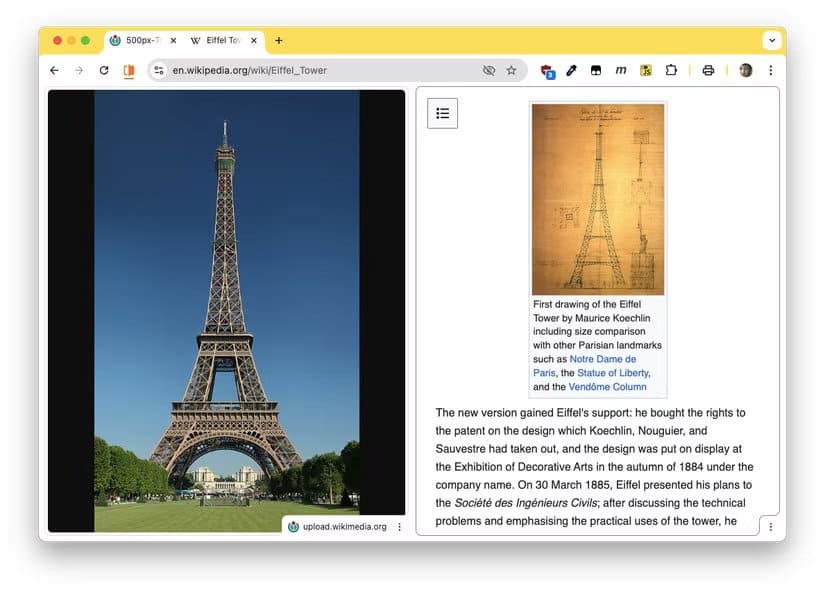
Task: Click the site information icon in address bar
Action: pos(159,70)
